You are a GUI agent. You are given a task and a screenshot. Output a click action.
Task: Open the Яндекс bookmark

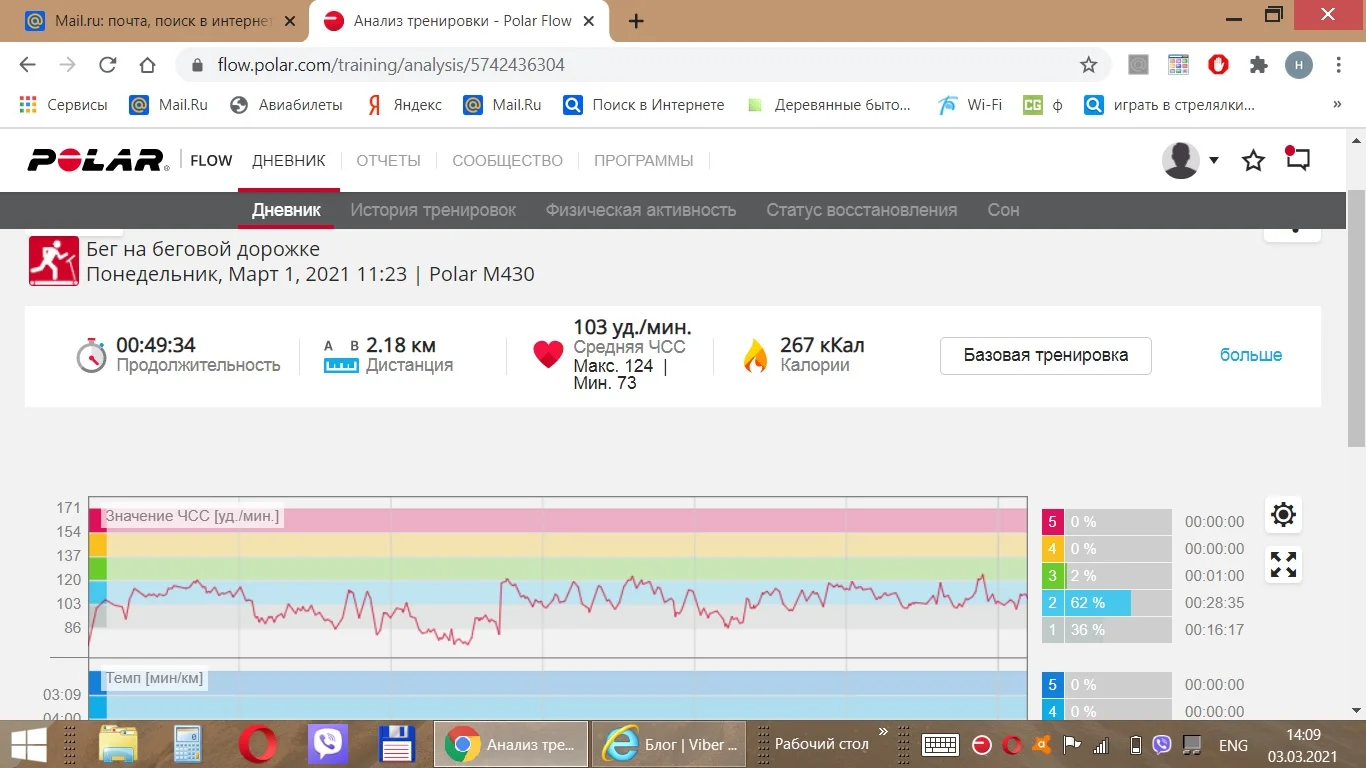coord(404,105)
